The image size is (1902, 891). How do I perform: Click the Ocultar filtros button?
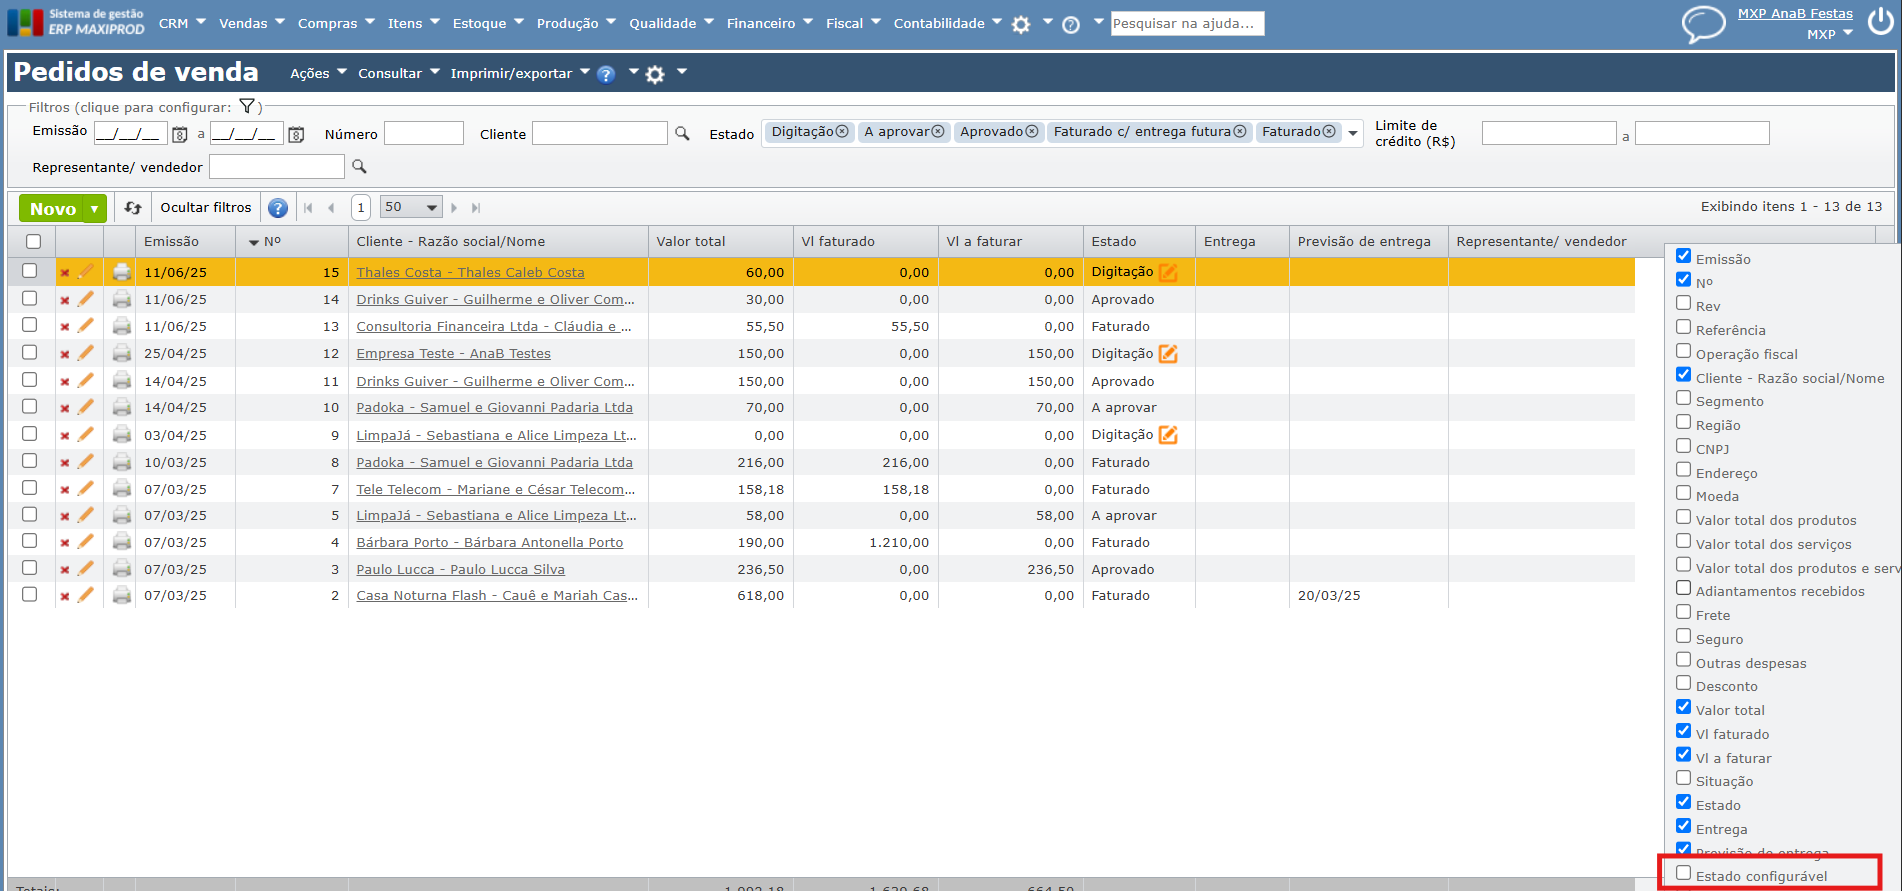point(206,208)
